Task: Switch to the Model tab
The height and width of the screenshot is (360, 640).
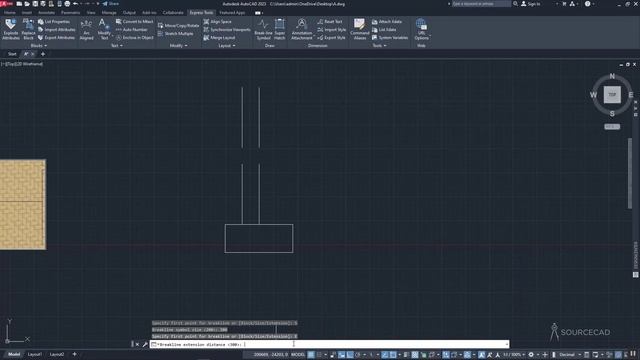Action: (x=14, y=354)
